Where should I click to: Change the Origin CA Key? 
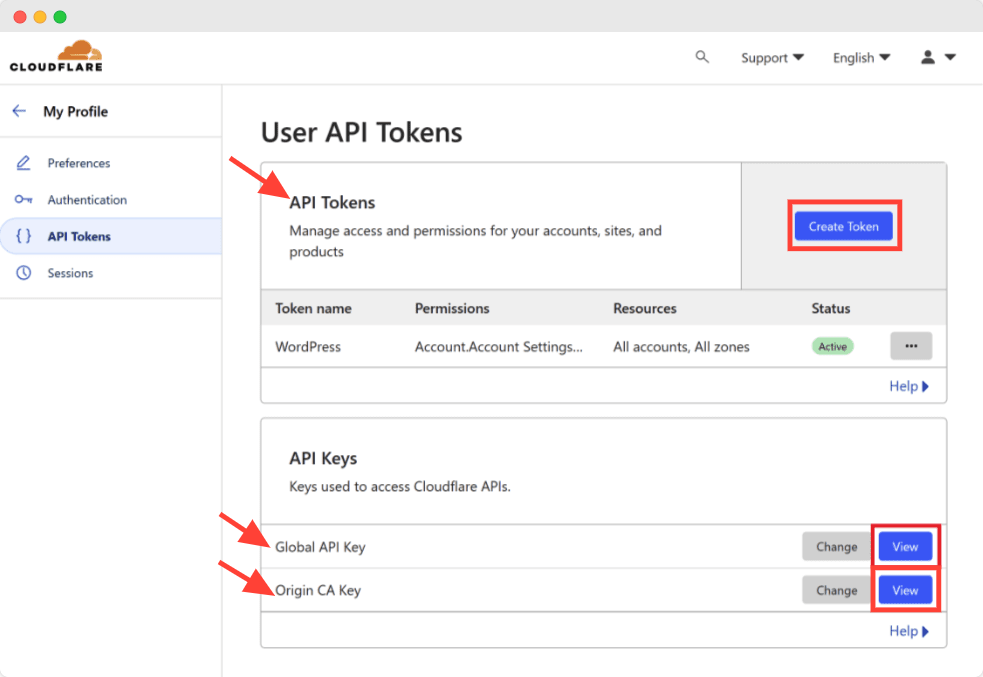tap(836, 590)
